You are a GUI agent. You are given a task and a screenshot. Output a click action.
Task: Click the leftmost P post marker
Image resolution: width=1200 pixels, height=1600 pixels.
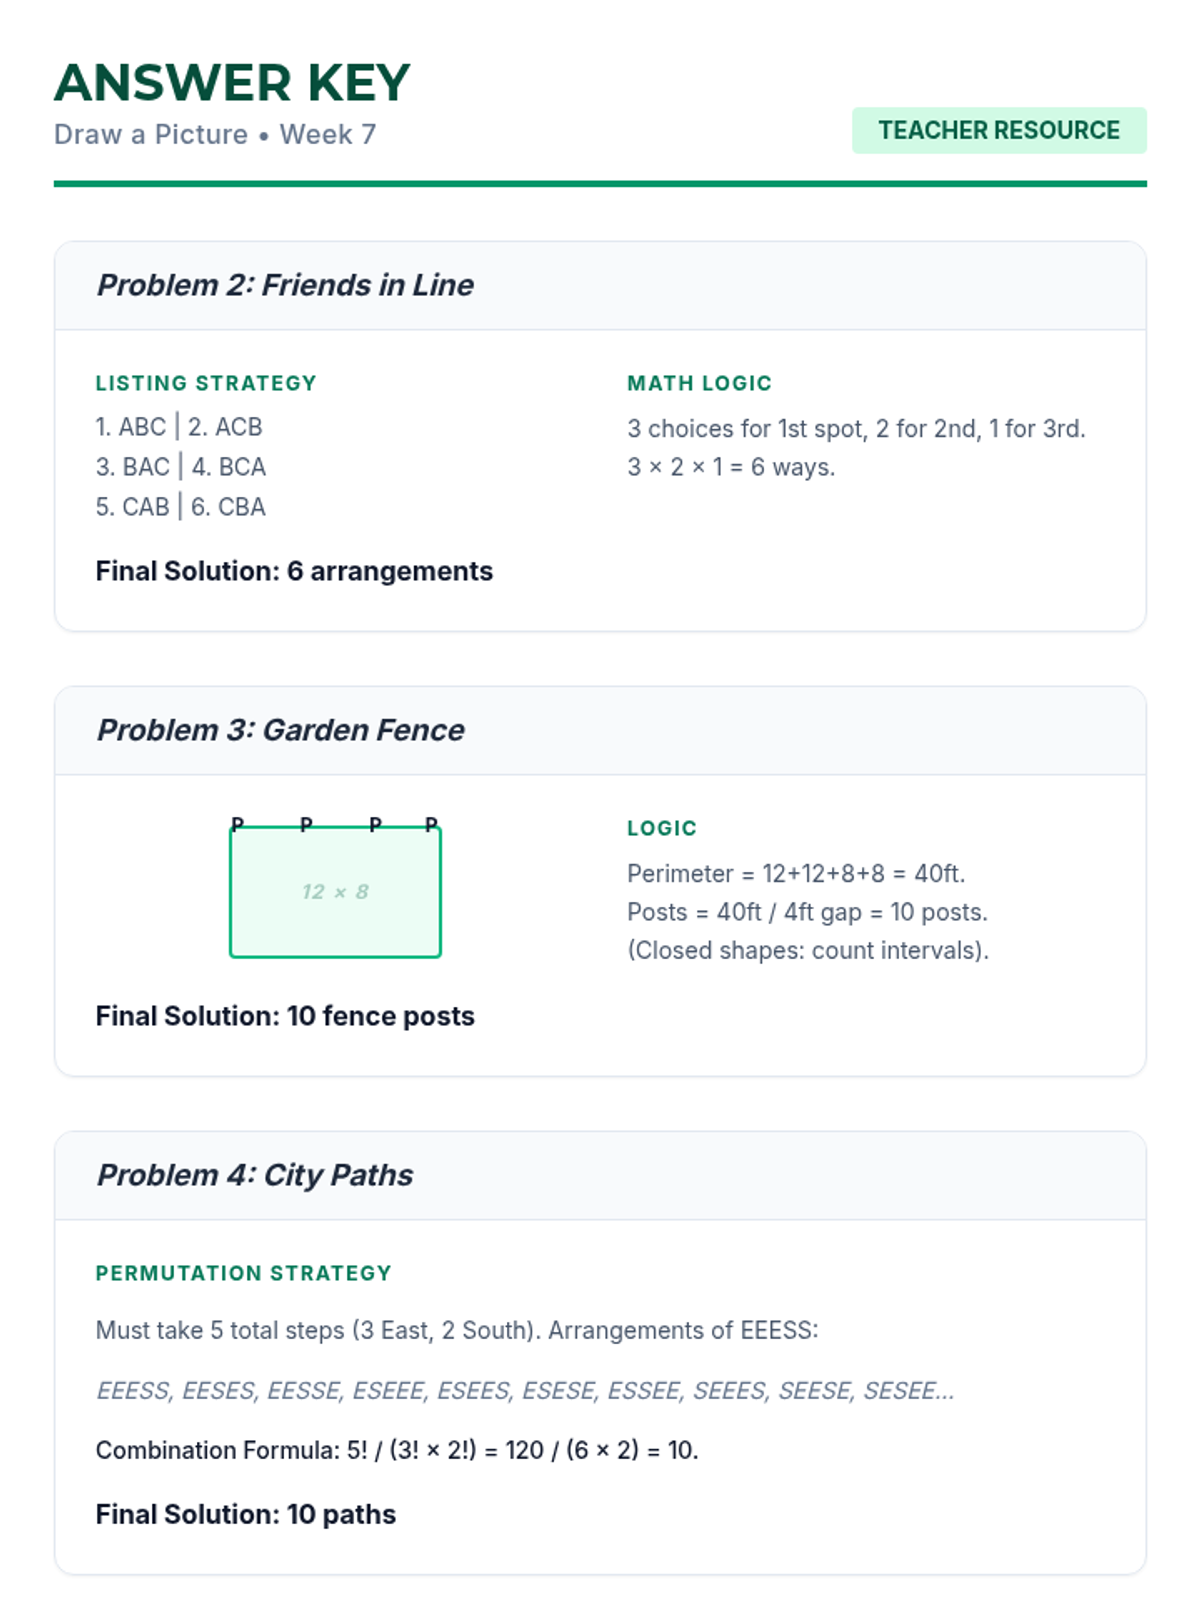pos(237,825)
